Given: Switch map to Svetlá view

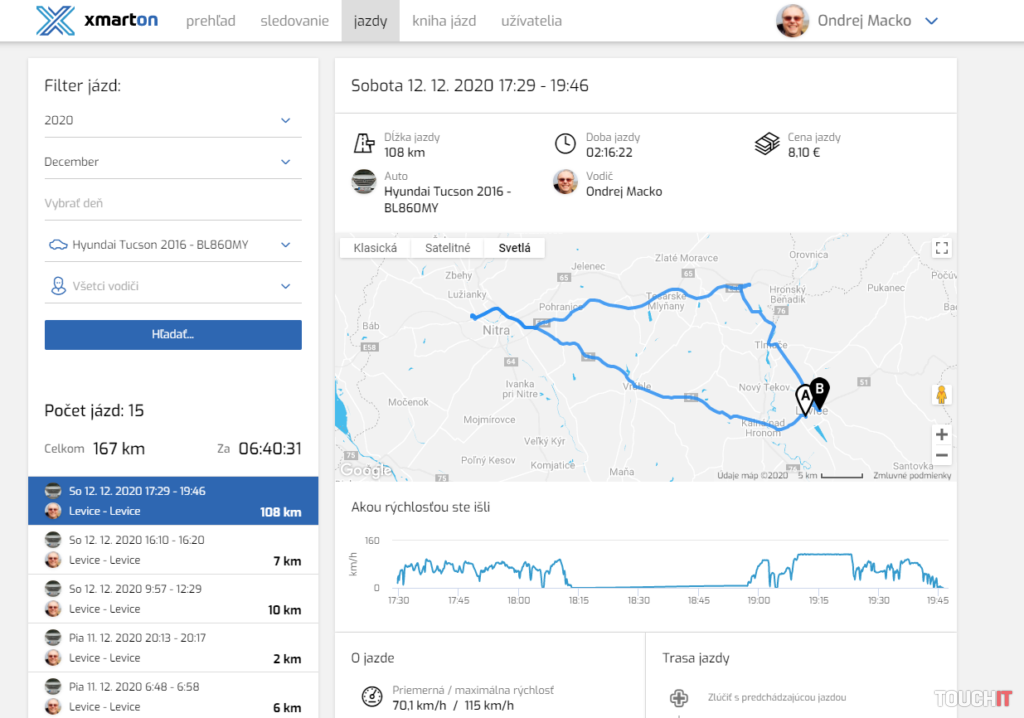Looking at the screenshot, I should pos(515,248).
